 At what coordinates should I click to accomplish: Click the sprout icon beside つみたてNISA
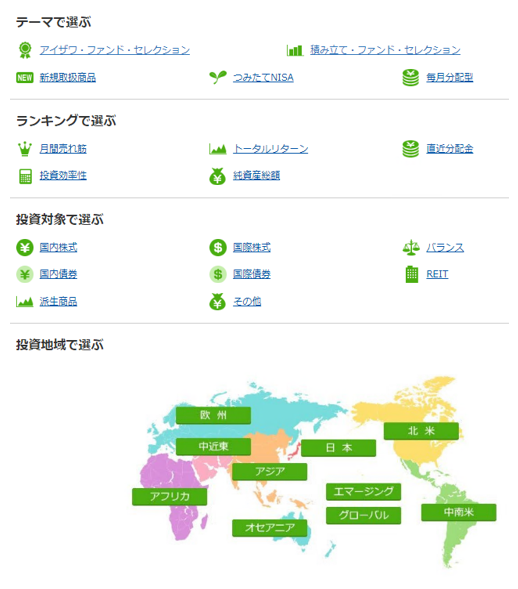(218, 77)
